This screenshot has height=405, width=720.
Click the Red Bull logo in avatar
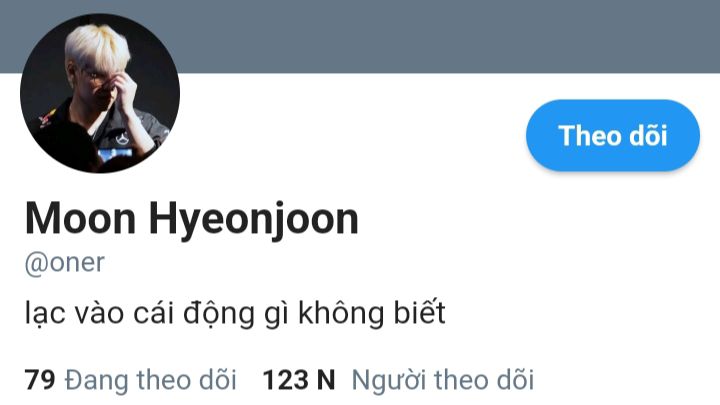(x=47, y=118)
